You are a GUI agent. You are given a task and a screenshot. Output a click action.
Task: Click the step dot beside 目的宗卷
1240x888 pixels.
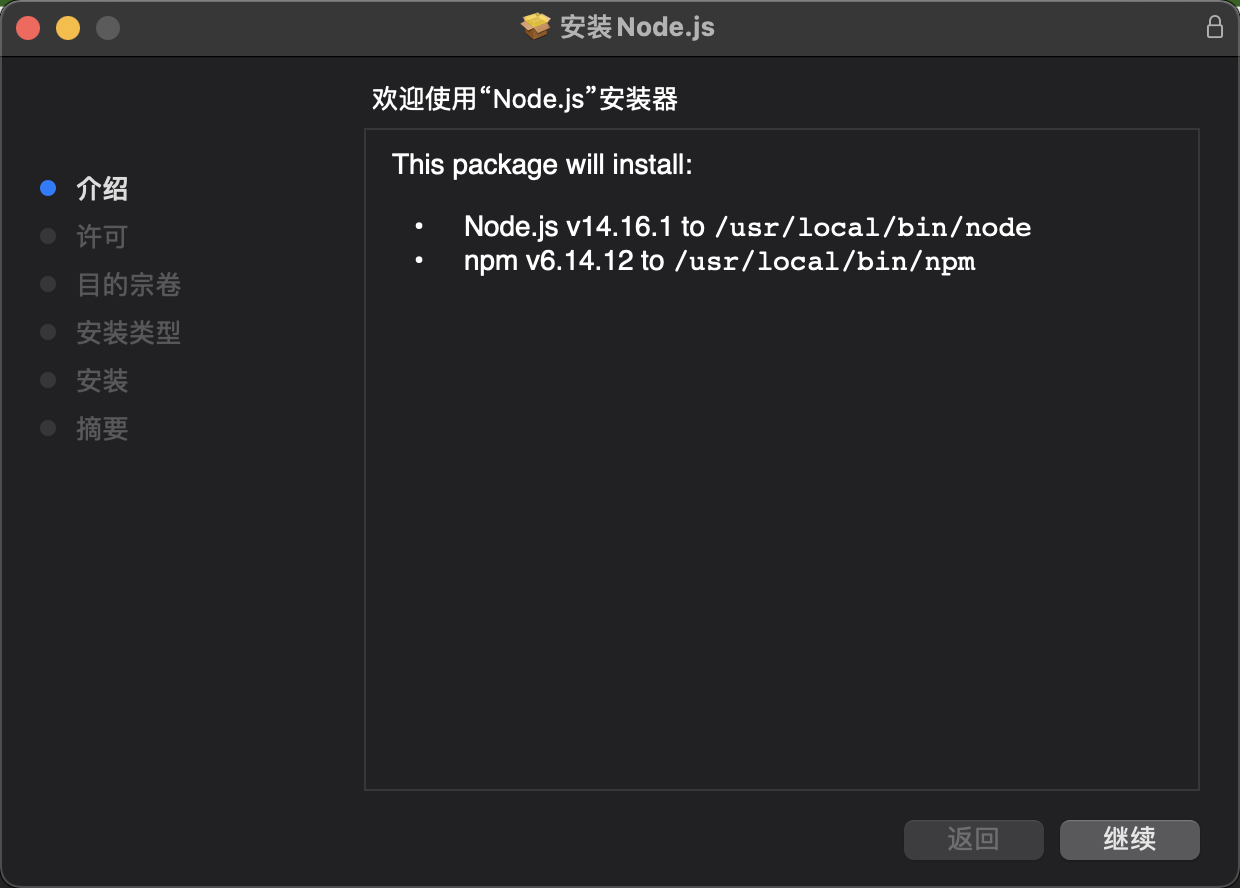pos(47,283)
